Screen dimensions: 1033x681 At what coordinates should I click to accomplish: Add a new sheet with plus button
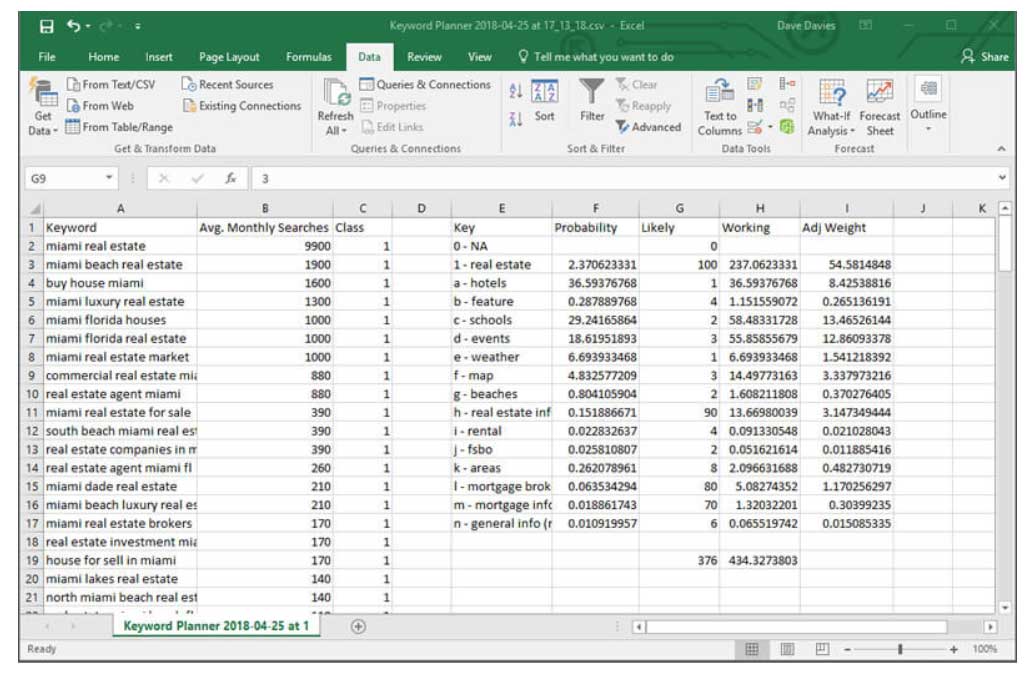pyautogui.click(x=358, y=626)
